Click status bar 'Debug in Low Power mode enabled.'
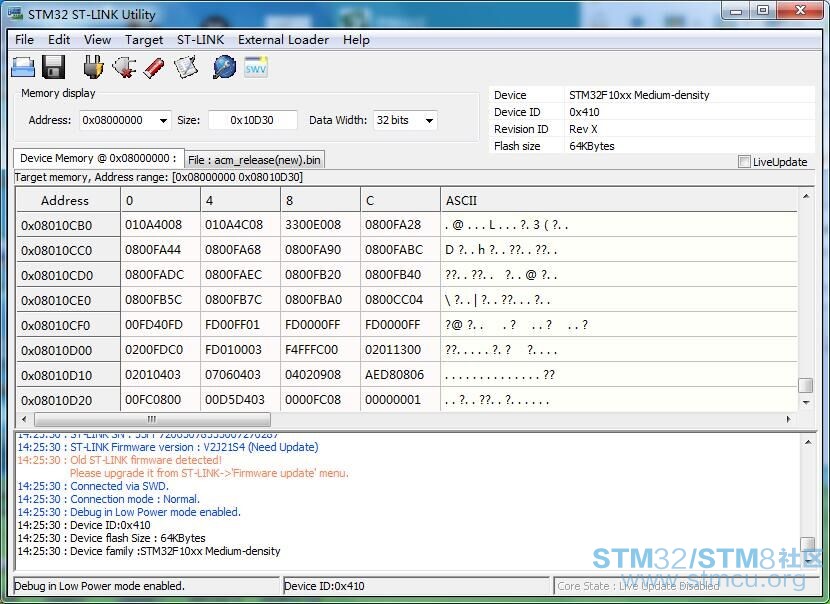The image size is (830, 604). [100, 586]
